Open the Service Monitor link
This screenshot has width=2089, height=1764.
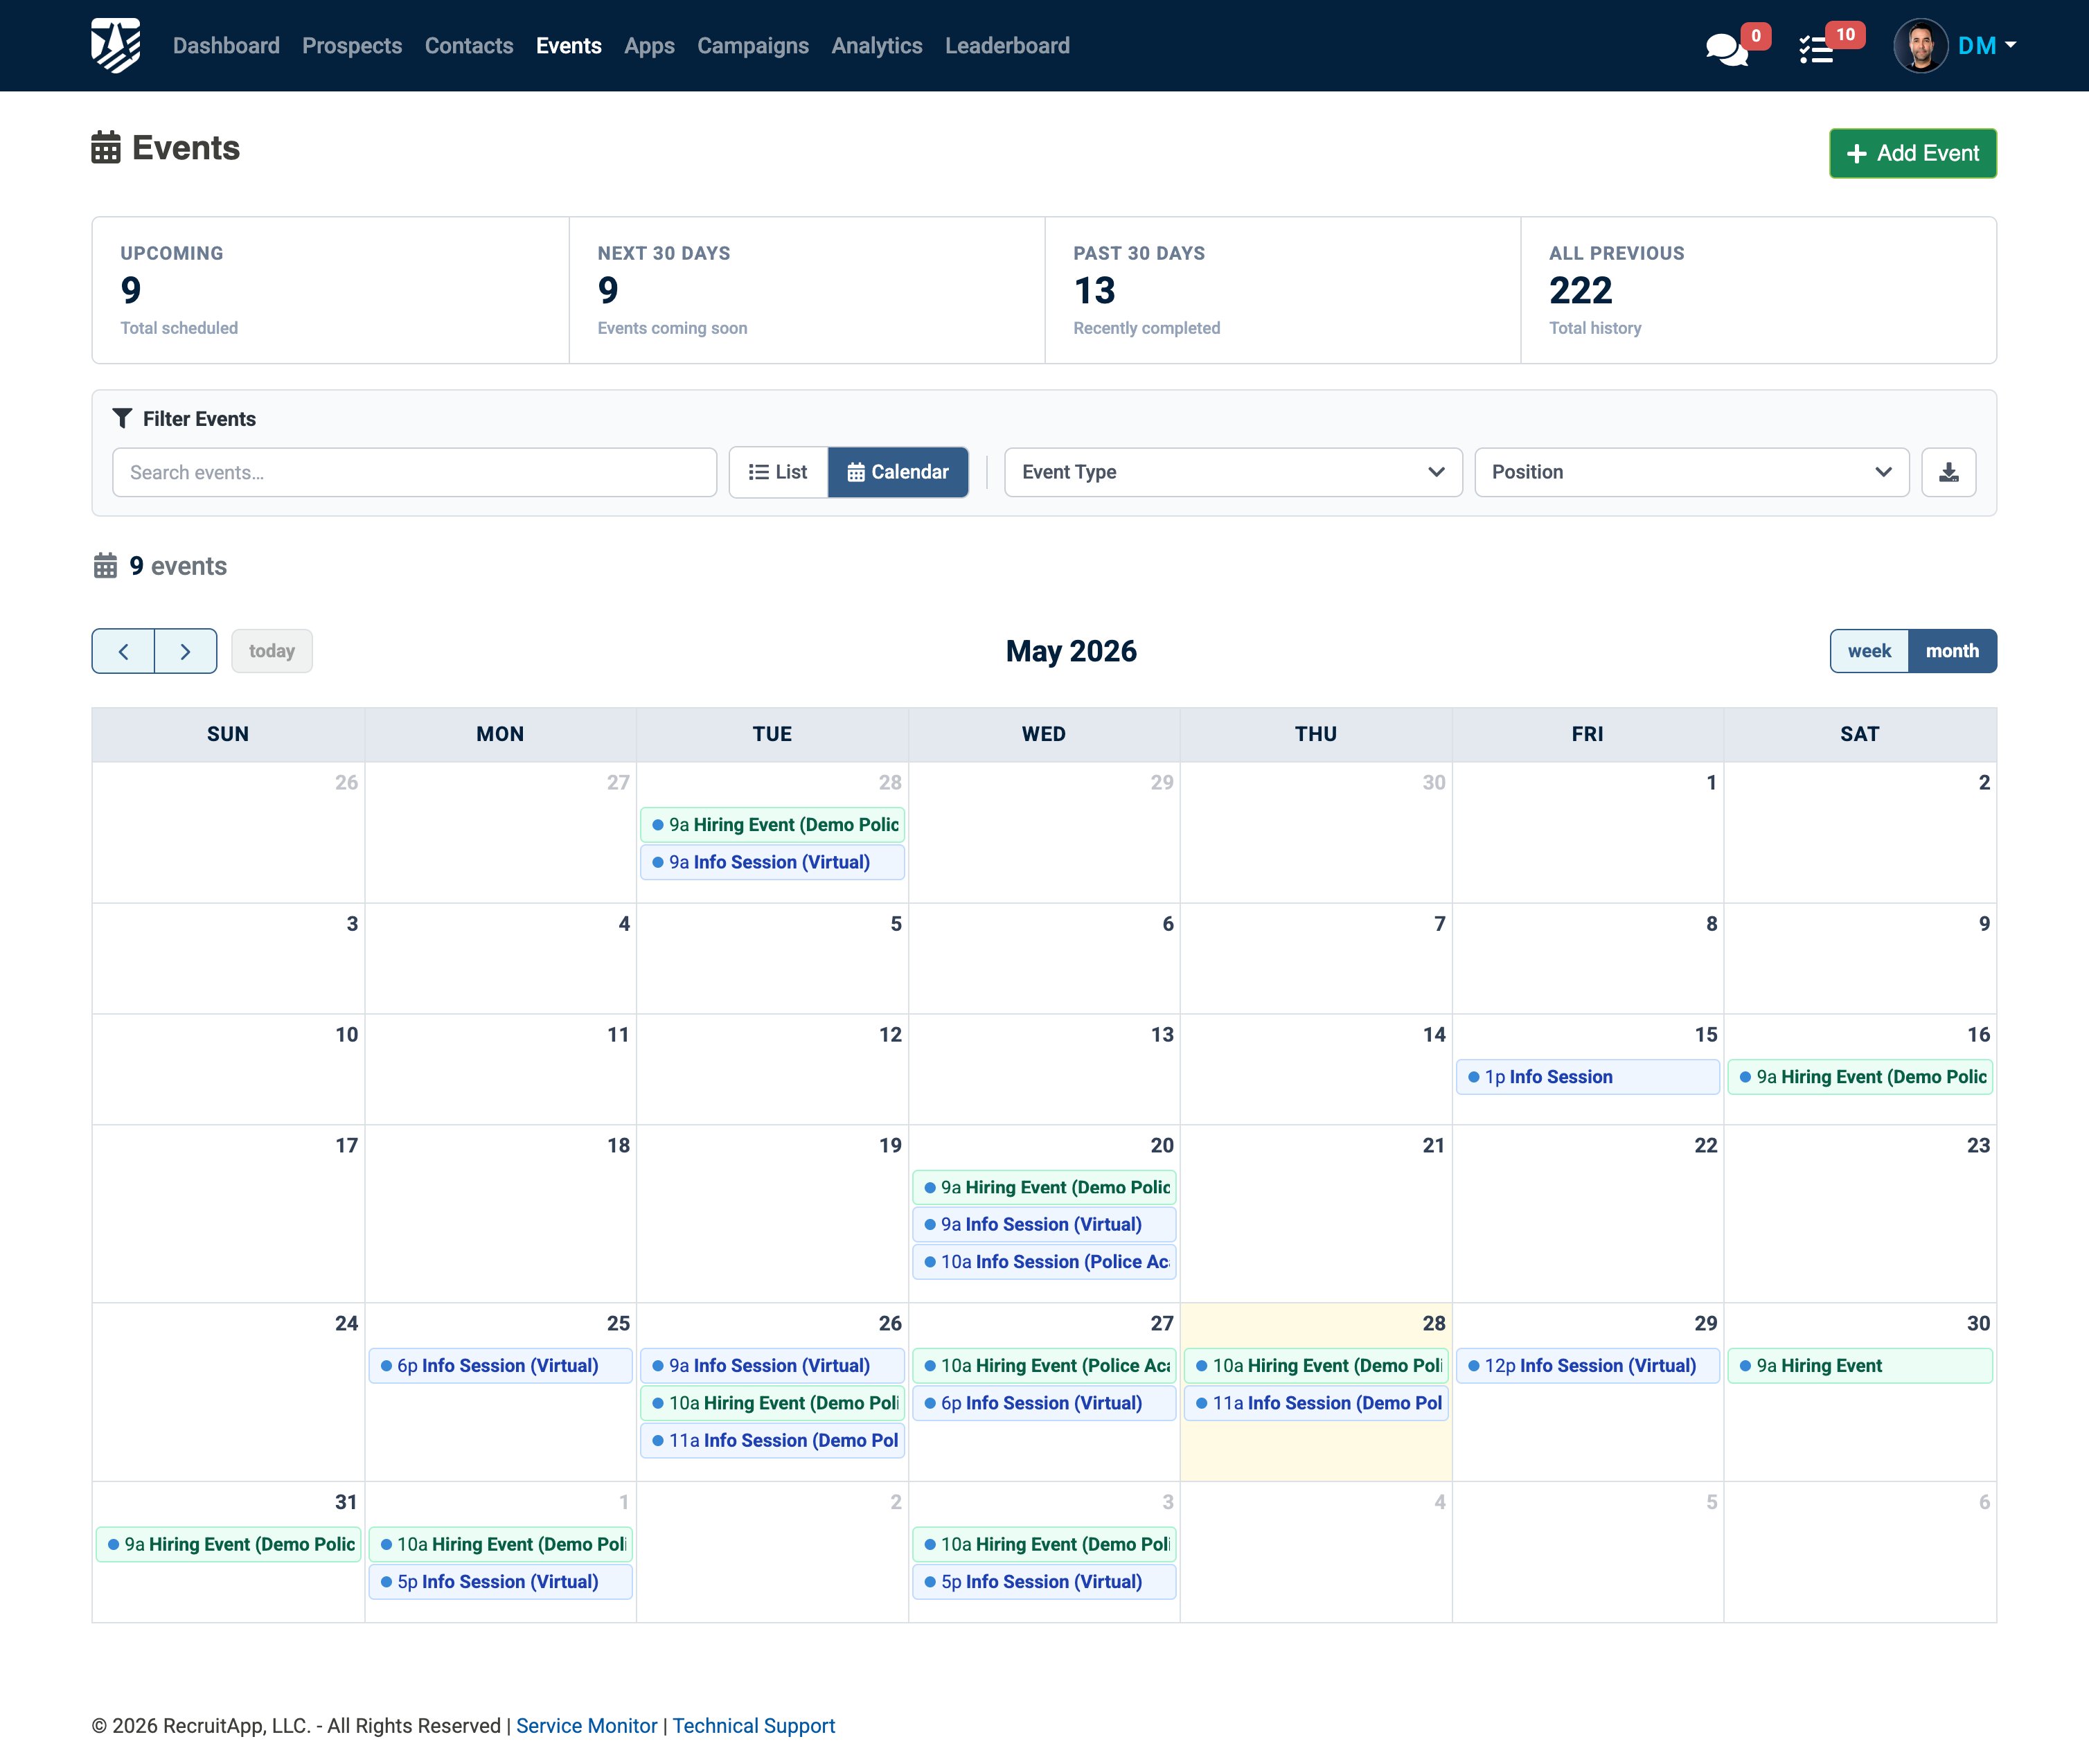click(x=587, y=1726)
